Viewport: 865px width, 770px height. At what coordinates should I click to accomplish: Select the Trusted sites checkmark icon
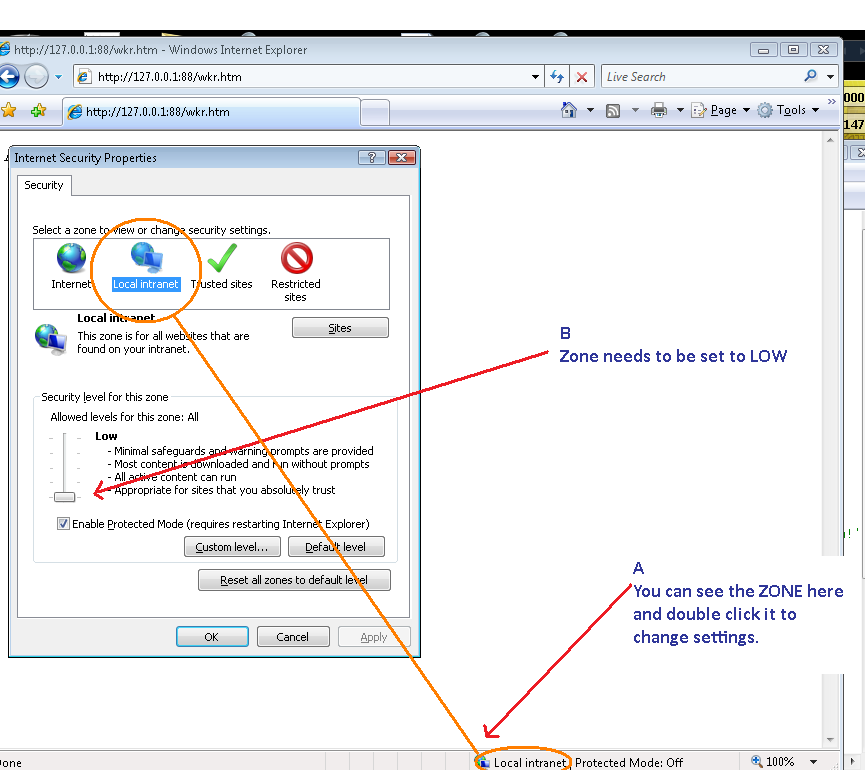coord(221,259)
